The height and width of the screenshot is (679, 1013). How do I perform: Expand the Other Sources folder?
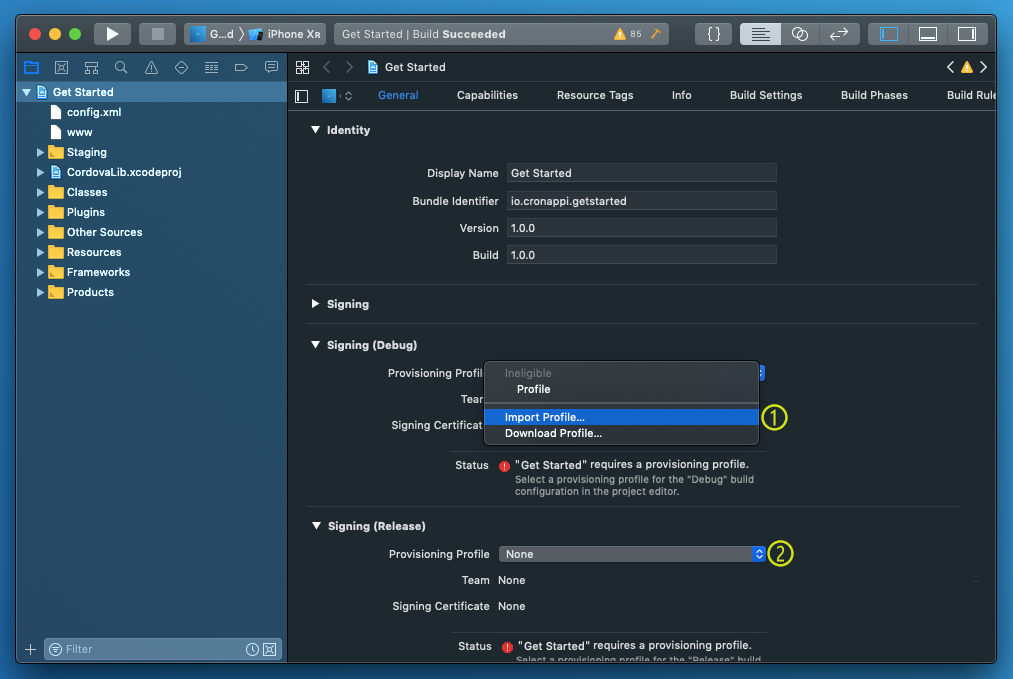(40, 233)
